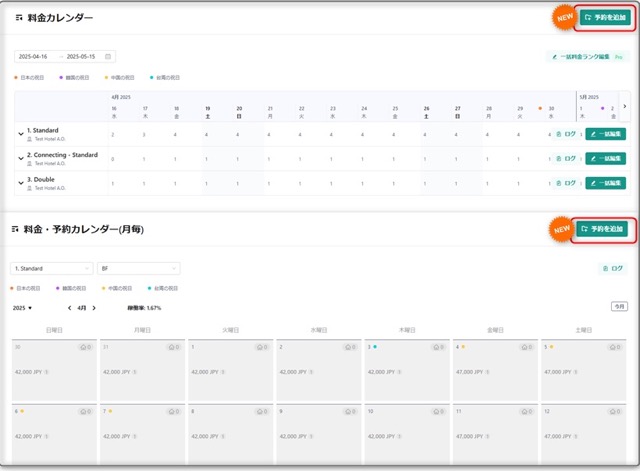This screenshot has height=471, width=640.
Task: Click 一括編集 for the 1. Standard row
Action: tap(606, 134)
